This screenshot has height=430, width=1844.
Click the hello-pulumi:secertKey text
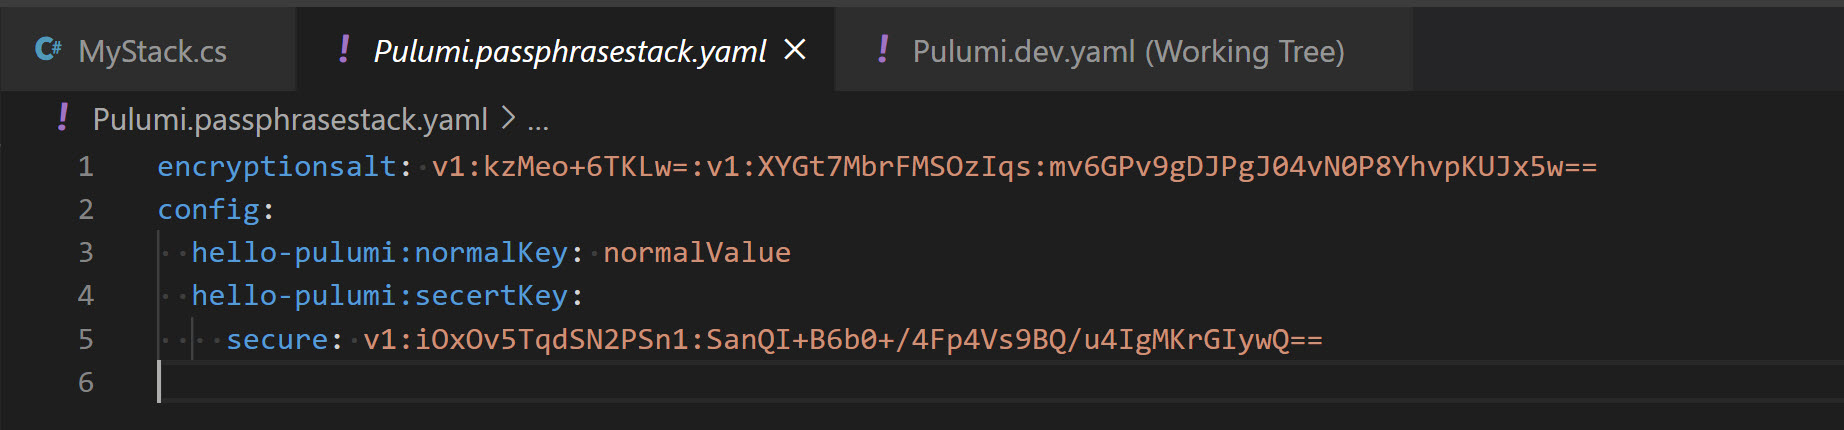[380, 295]
